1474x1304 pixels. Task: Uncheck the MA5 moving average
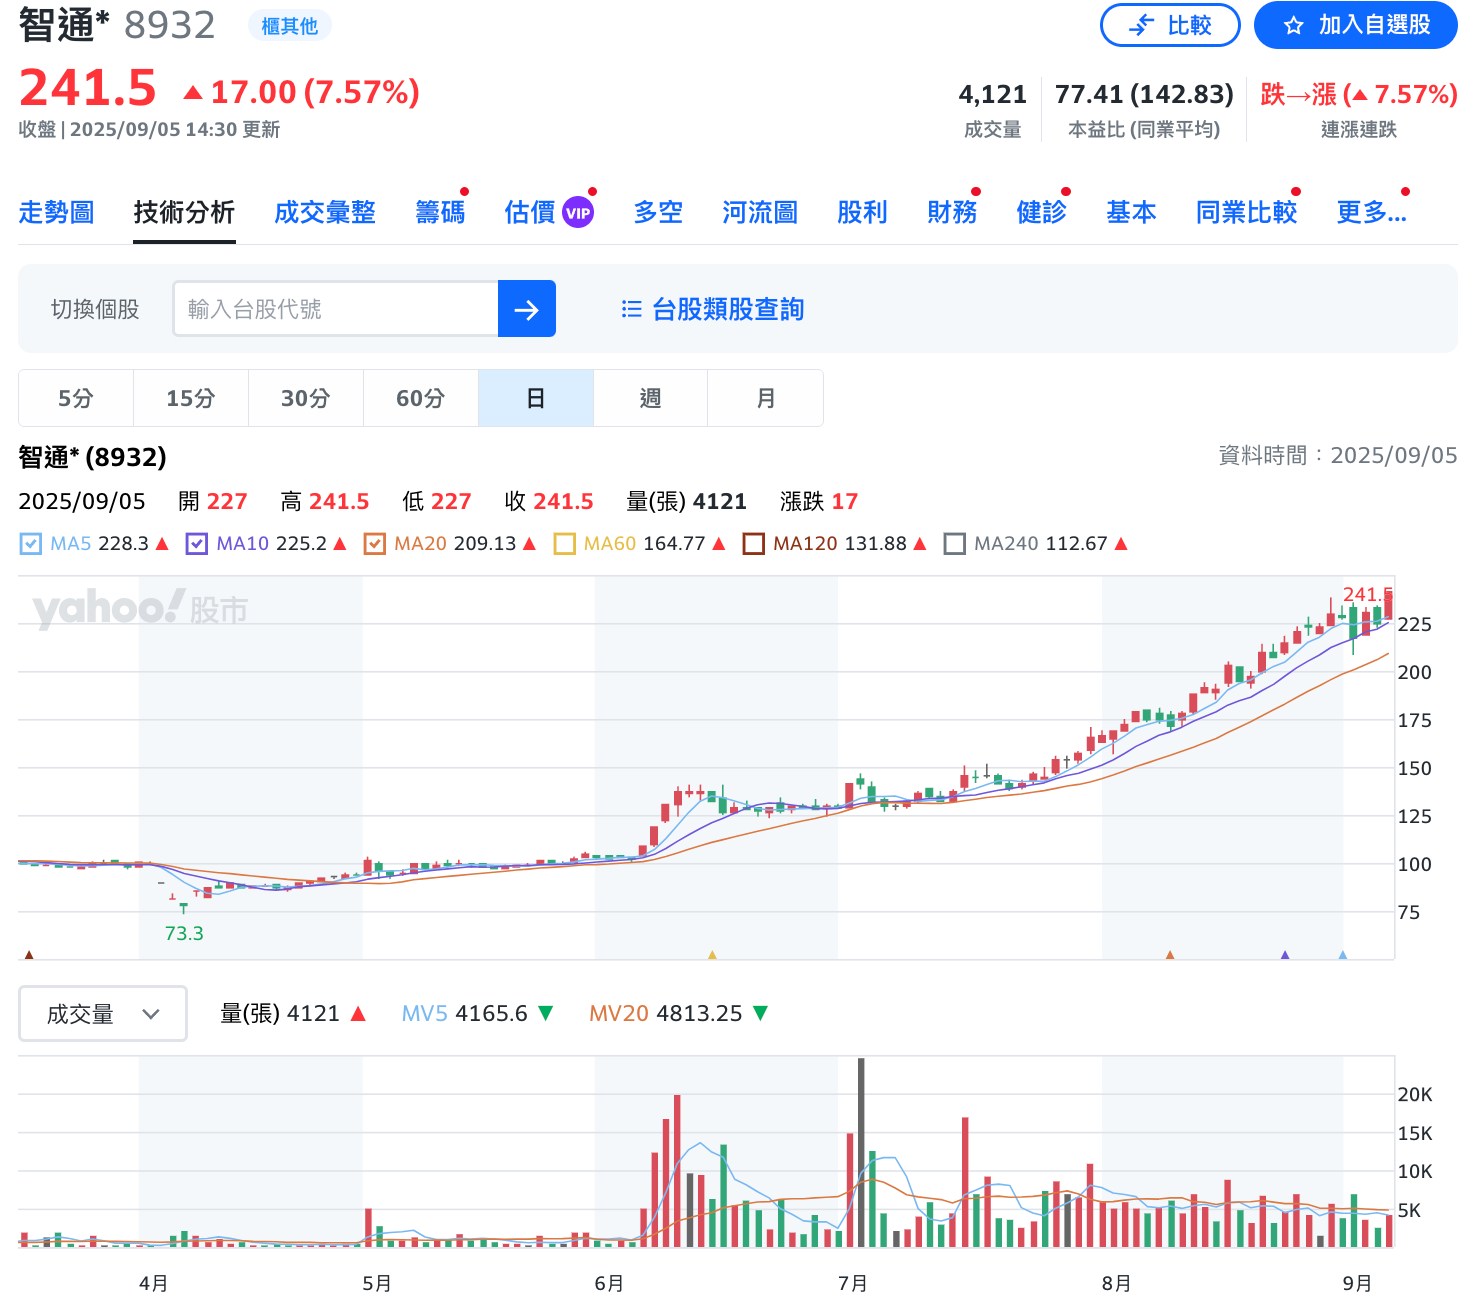pyautogui.click(x=29, y=543)
